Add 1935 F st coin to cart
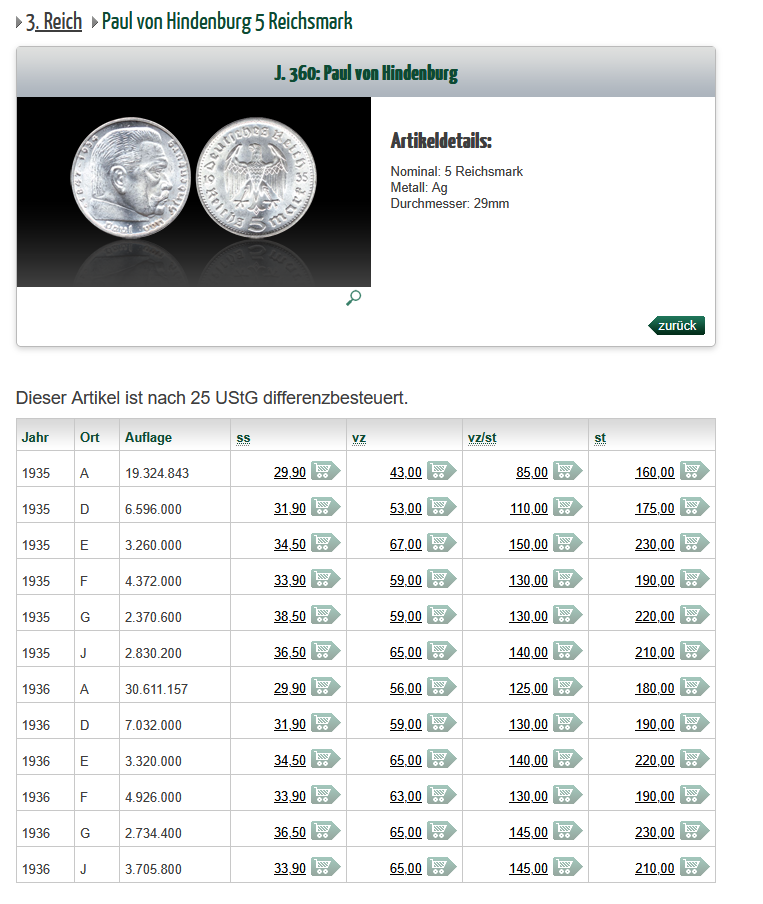The width and height of the screenshot is (763, 904). (694, 579)
